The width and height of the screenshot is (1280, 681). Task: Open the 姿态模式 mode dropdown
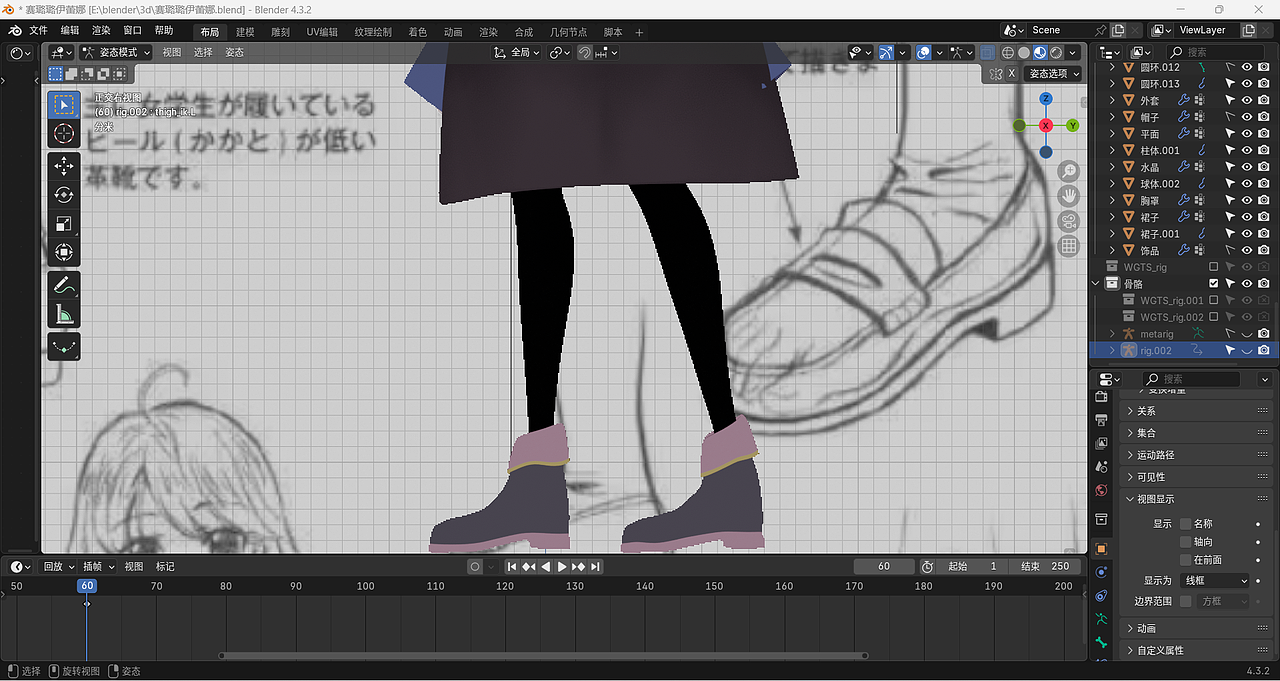pos(113,51)
